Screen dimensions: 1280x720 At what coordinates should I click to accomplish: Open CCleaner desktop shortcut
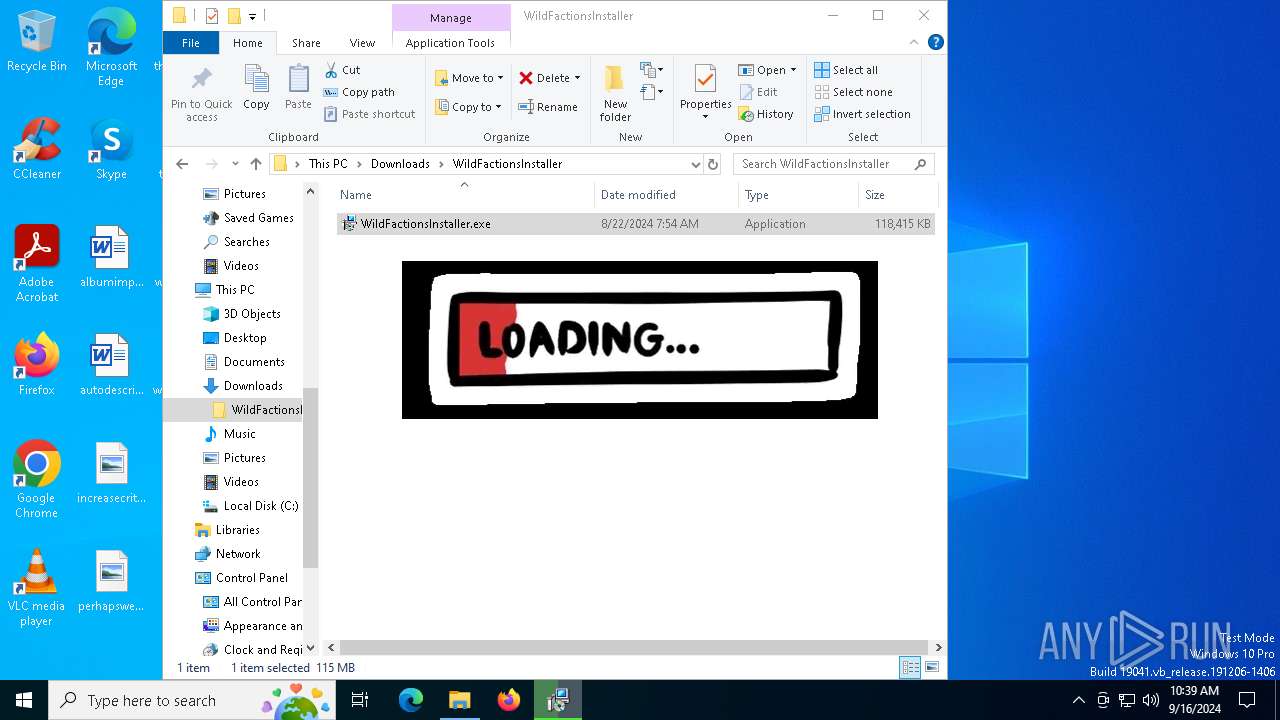pos(37,149)
